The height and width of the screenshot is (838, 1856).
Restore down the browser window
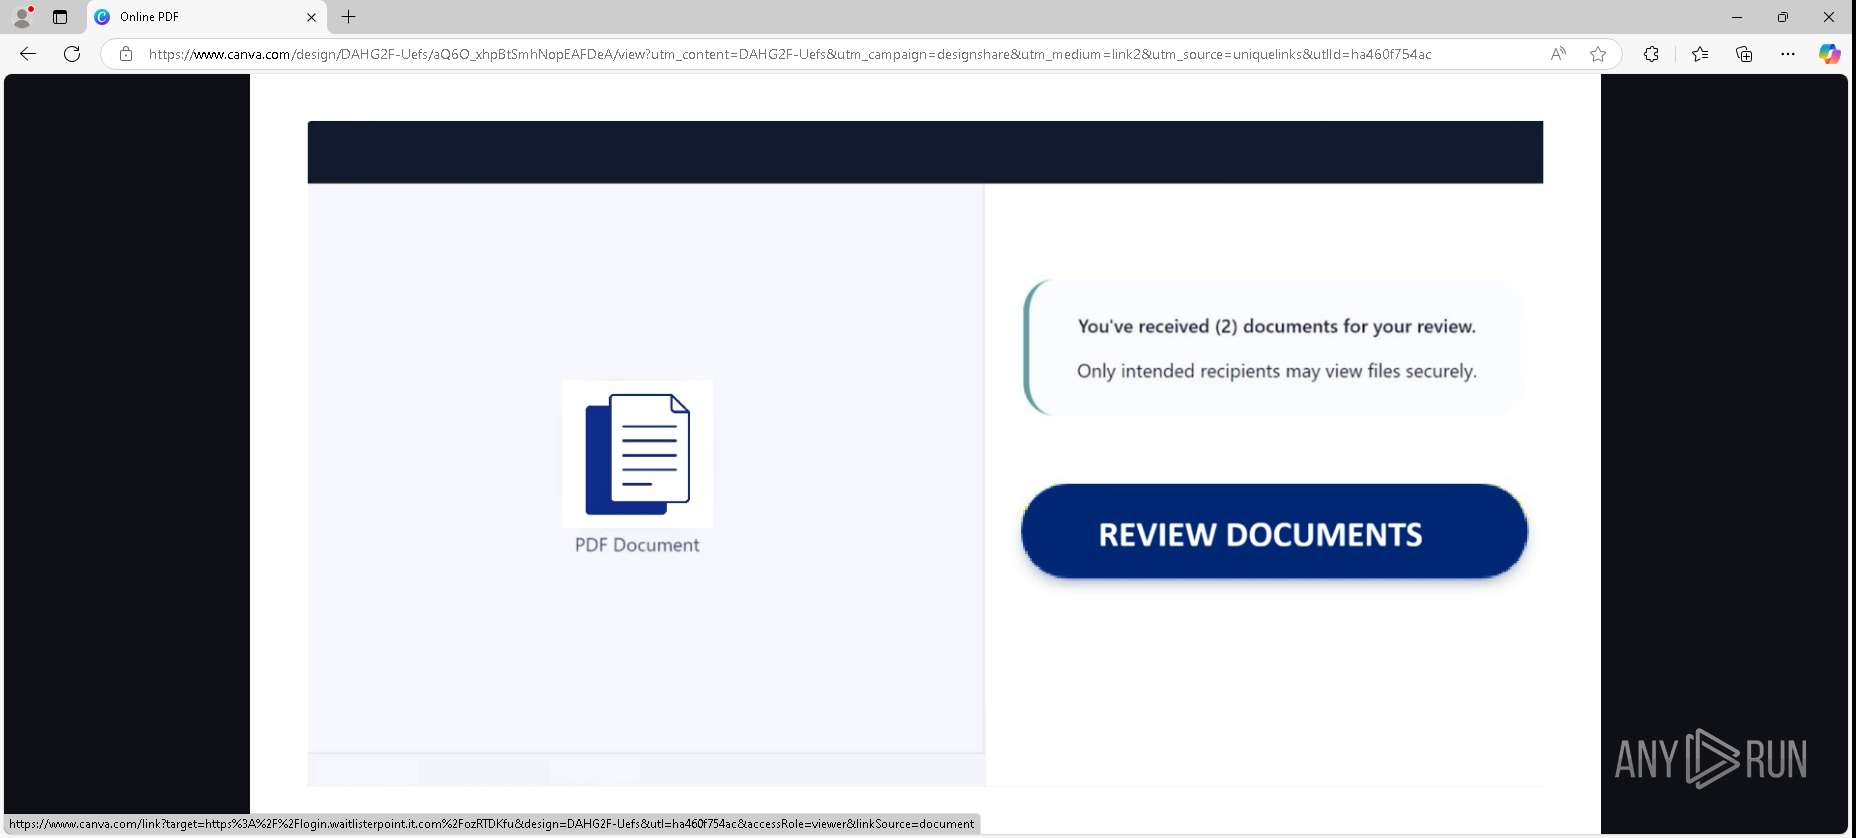click(1783, 17)
